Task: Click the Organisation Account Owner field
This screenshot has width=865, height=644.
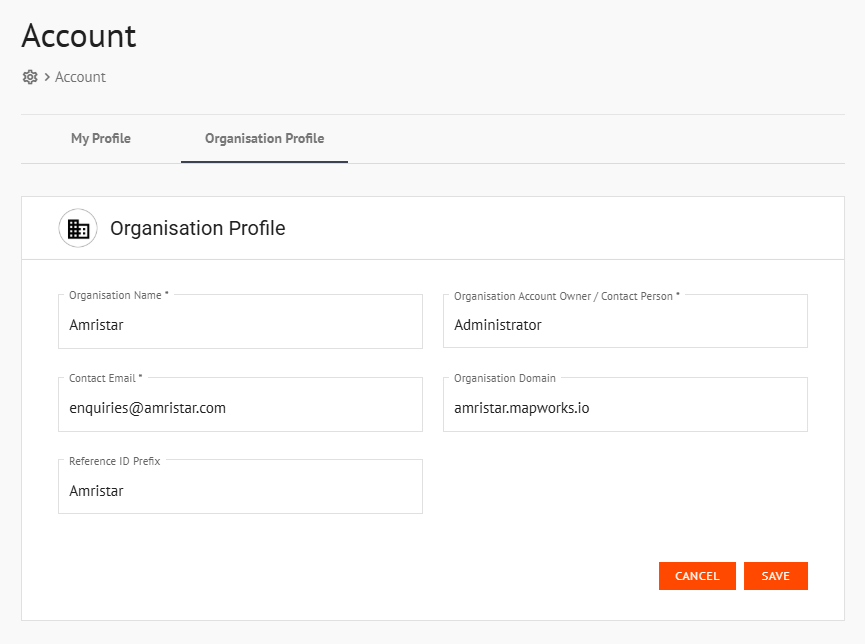Action: (625, 321)
